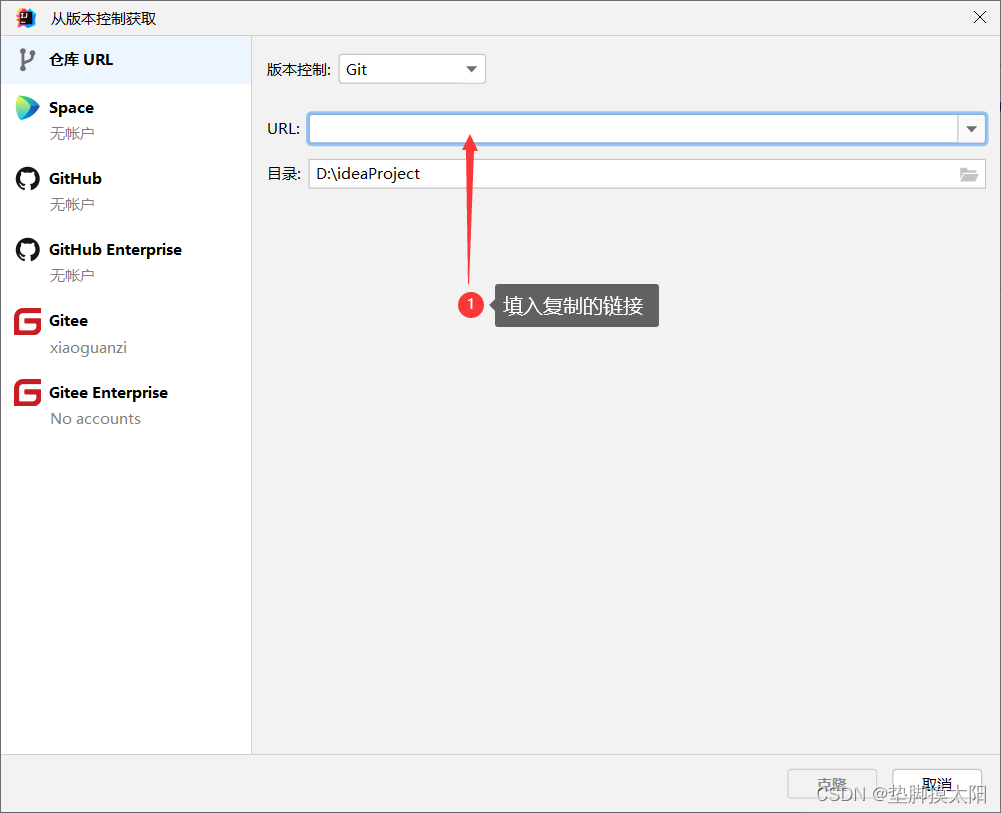Screen dimensions: 1001x813
Task: Click the URL: label
Action: click(x=283, y=129)
